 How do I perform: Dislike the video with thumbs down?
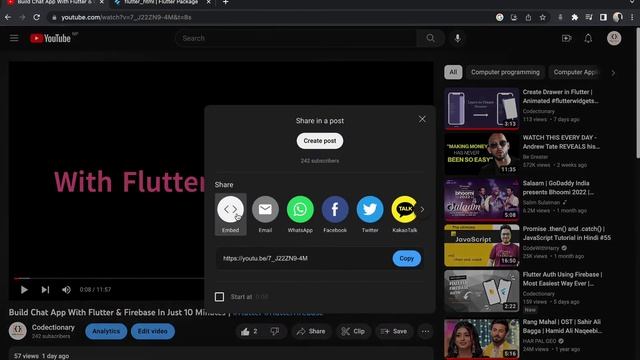[275, 331]
